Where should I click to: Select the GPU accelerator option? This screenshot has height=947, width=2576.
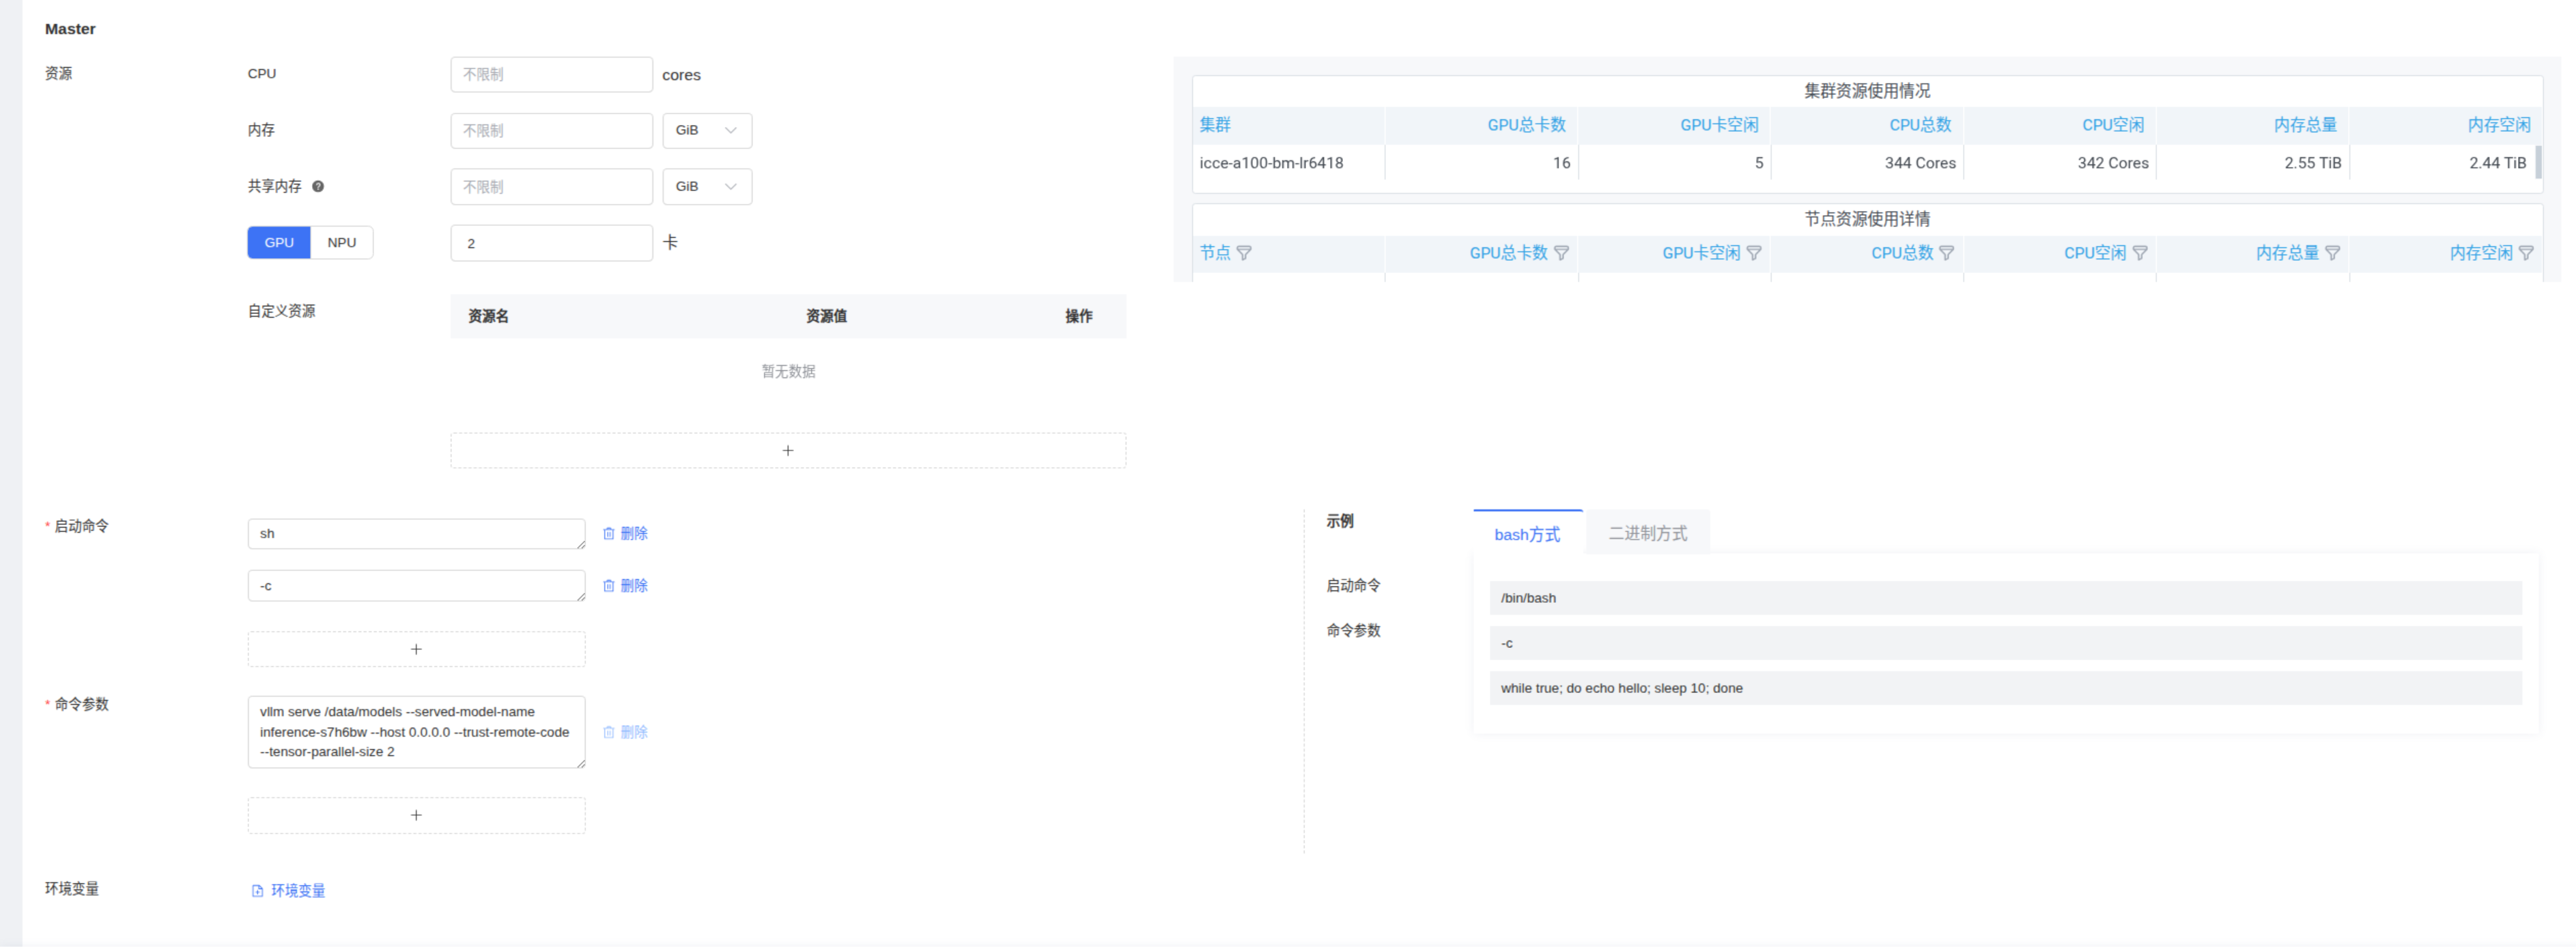(x=279, y=242)
